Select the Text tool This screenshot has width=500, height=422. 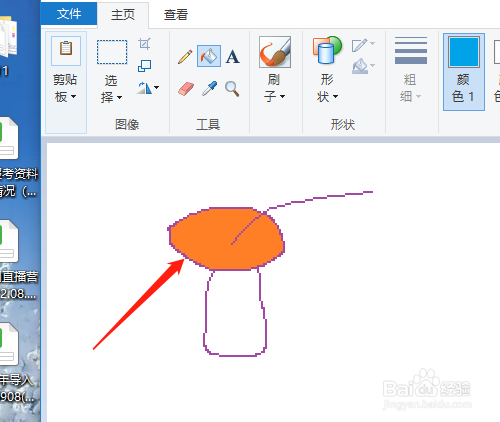[x=232, y=56]
